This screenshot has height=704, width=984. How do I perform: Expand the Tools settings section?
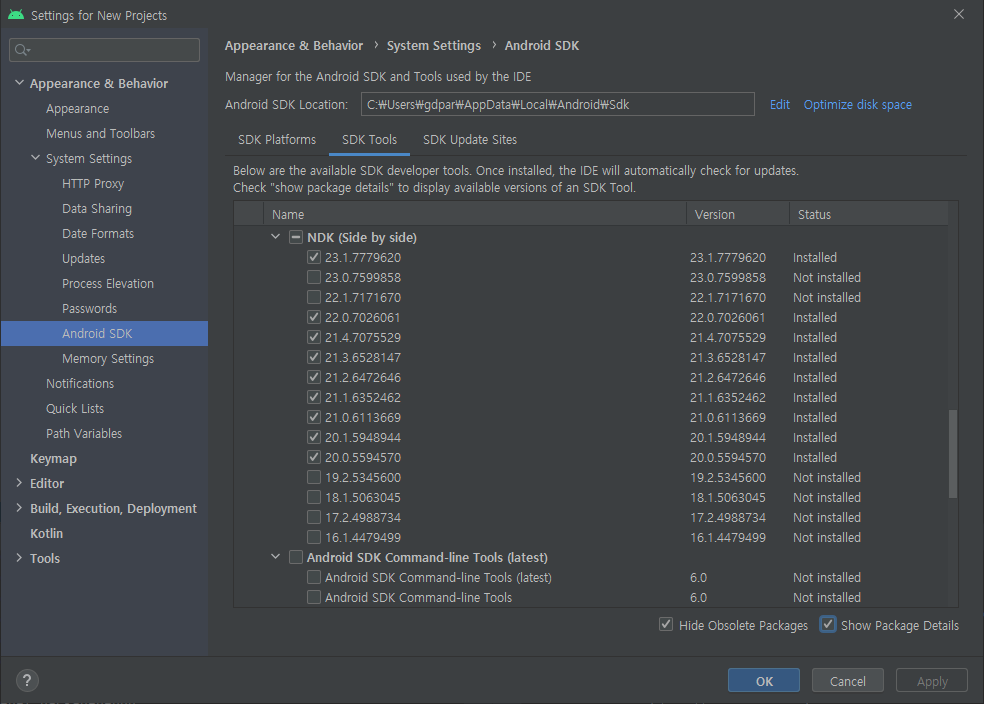click(x=19, y=558)
